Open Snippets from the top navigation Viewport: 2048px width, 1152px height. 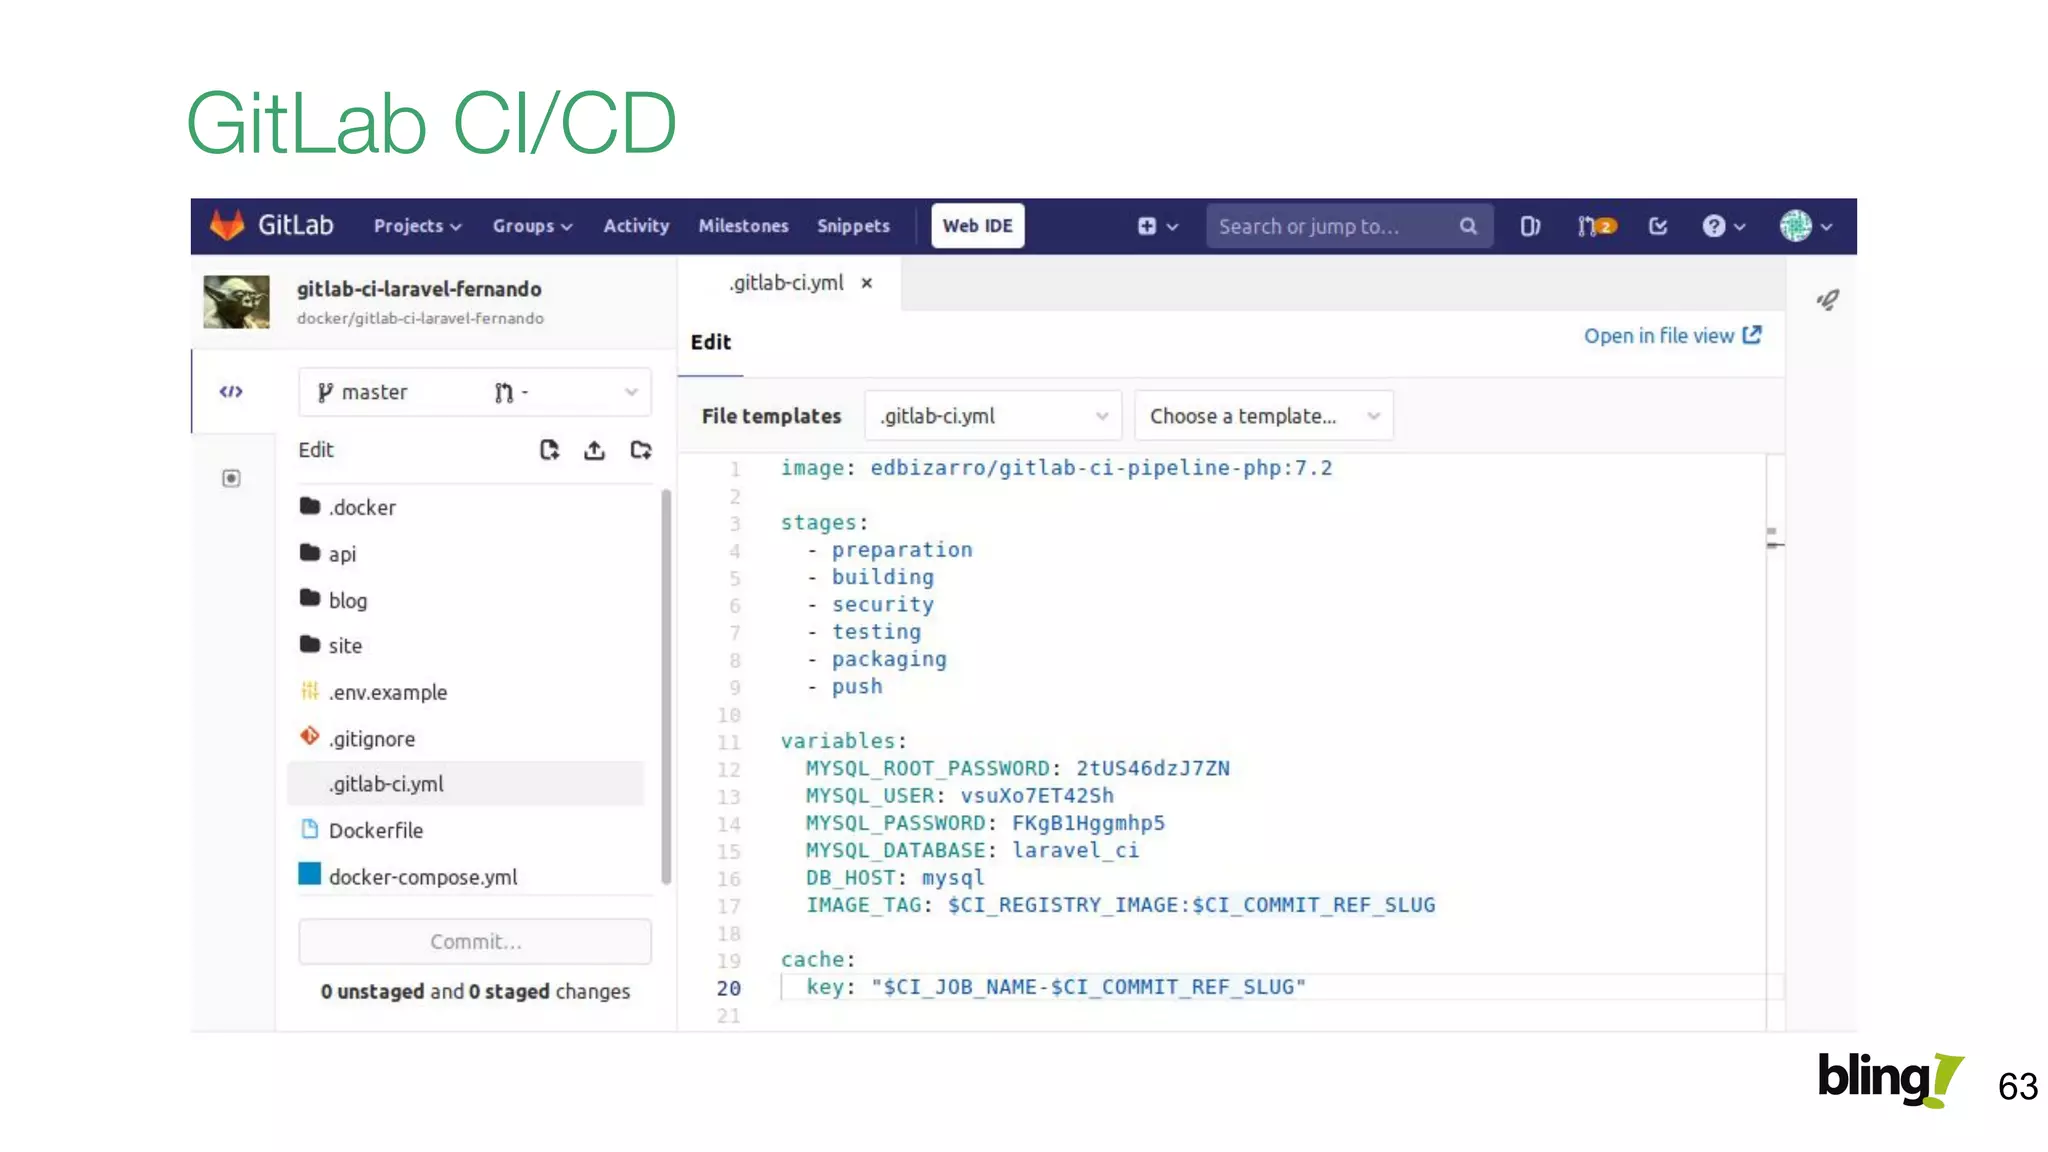click(x=853, y=226)
